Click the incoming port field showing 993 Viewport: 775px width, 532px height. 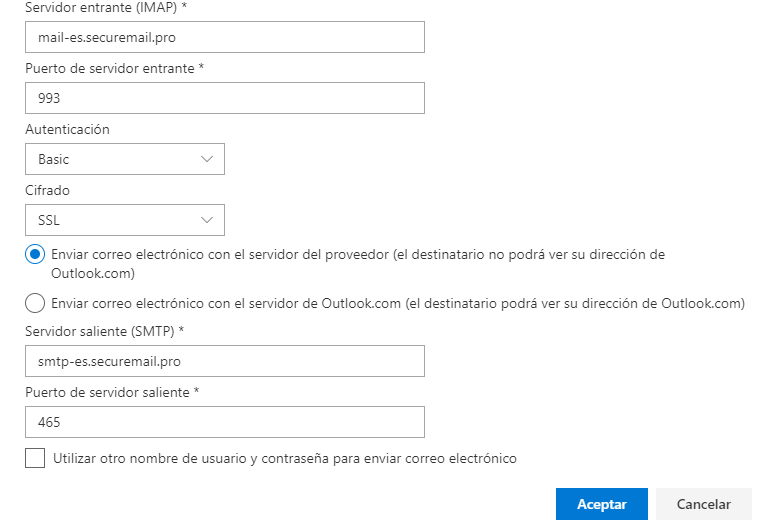pos(225,98)
